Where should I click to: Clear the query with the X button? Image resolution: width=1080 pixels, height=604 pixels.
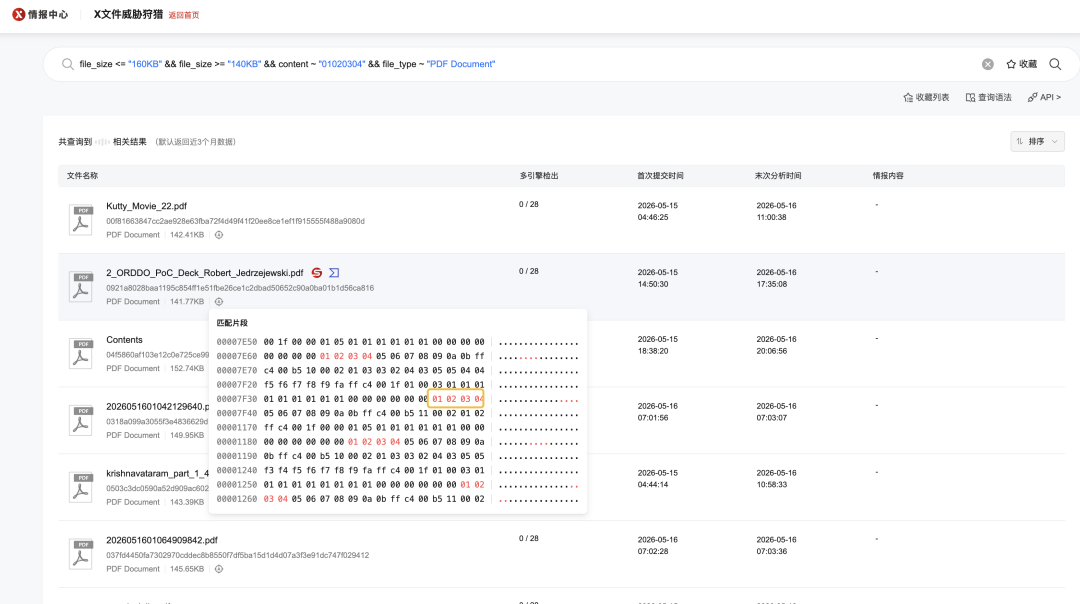pyautogui.click(x=988, y=64)
